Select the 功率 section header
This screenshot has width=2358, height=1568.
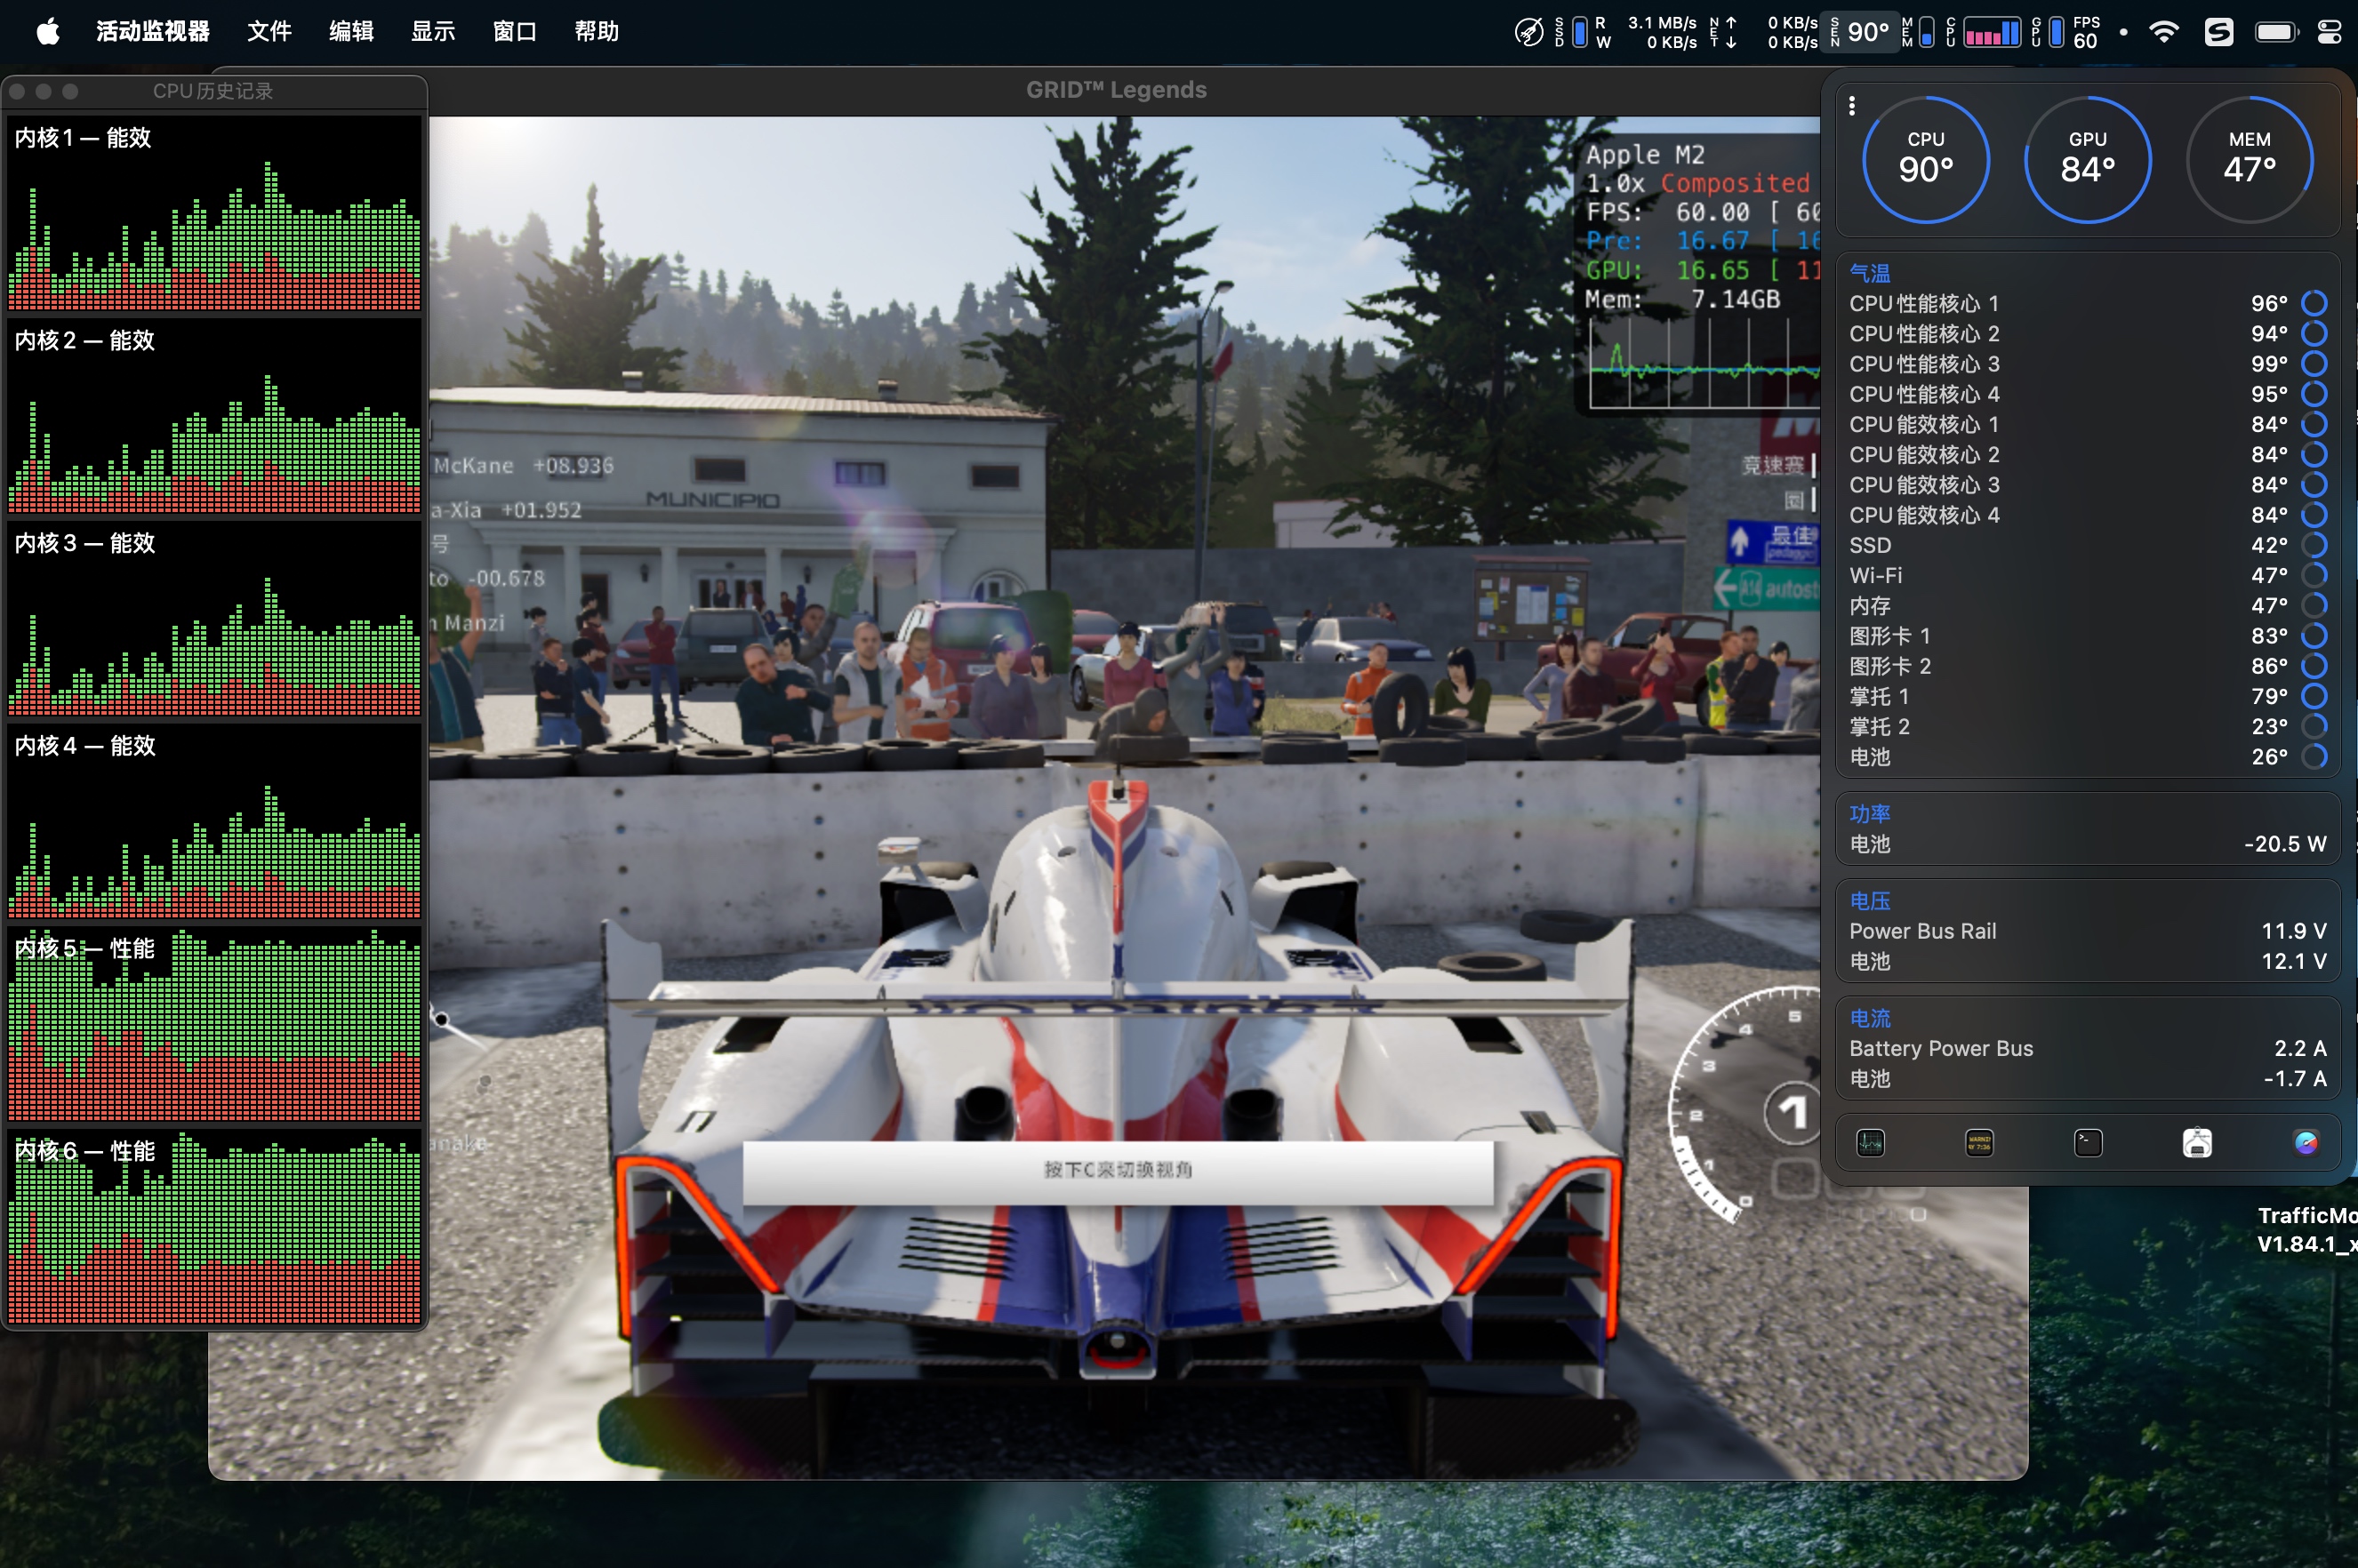pos(1869,814)
